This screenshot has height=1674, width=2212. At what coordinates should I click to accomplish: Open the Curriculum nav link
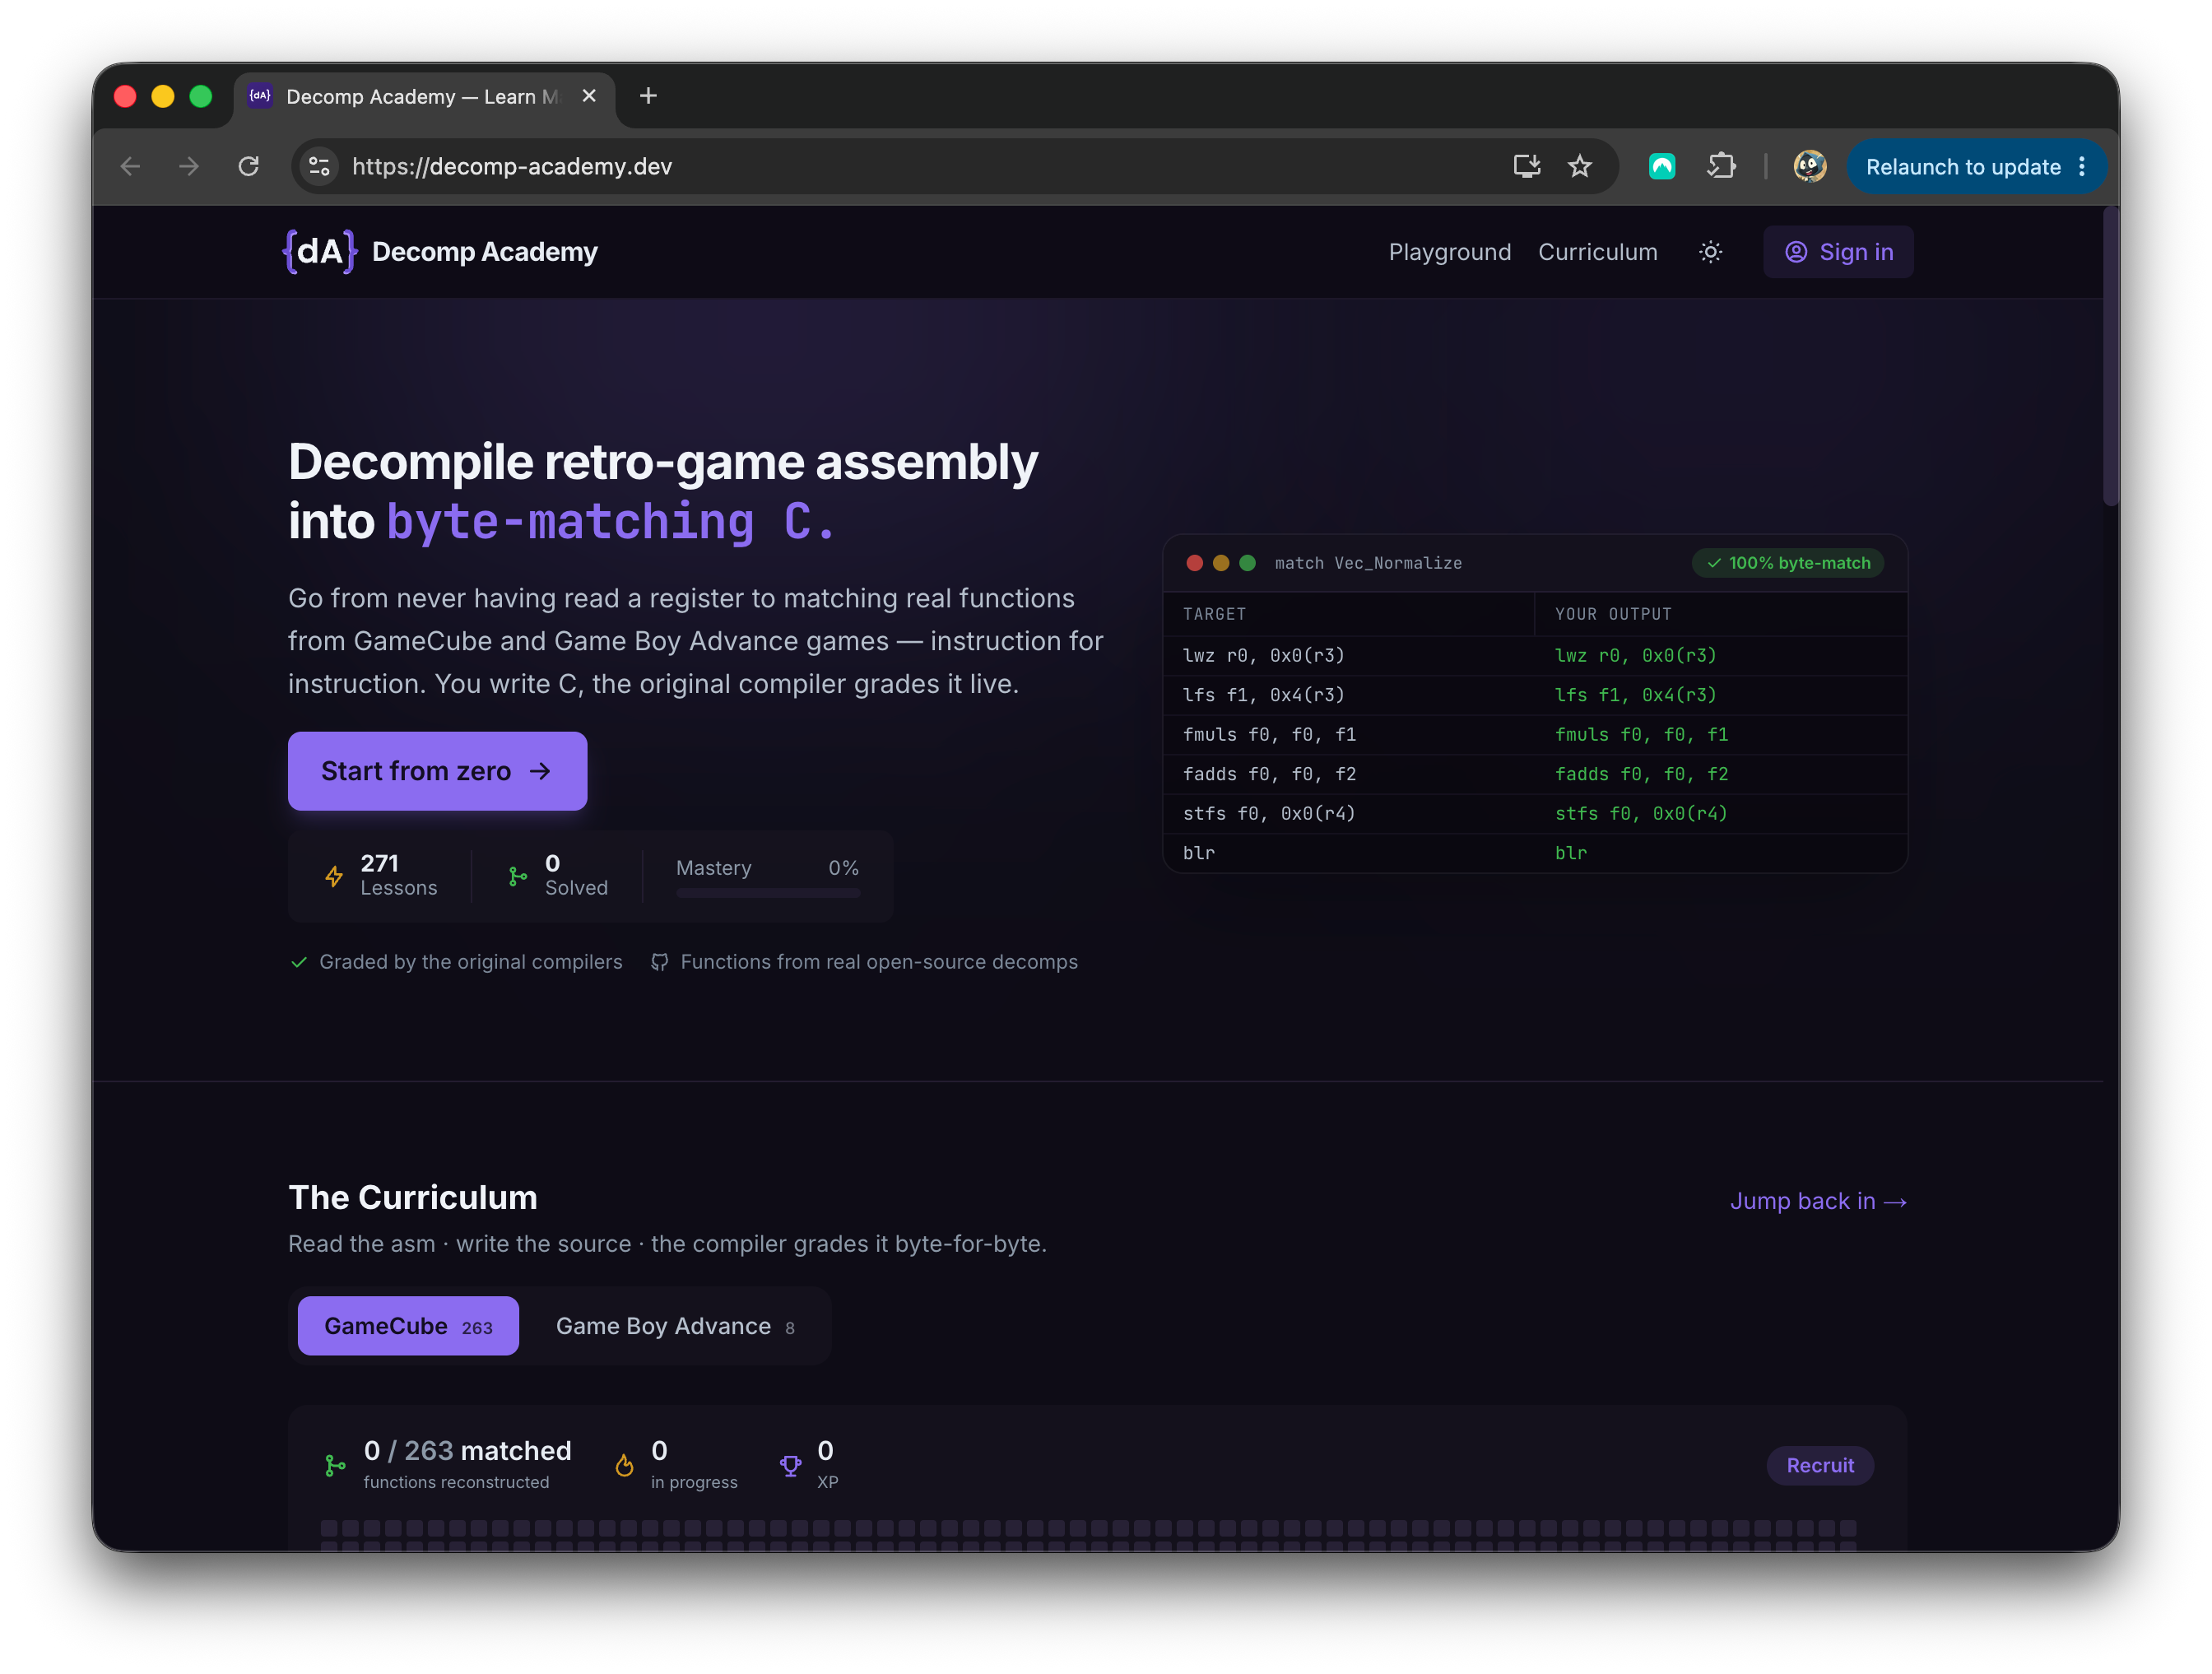(1597, 252)
